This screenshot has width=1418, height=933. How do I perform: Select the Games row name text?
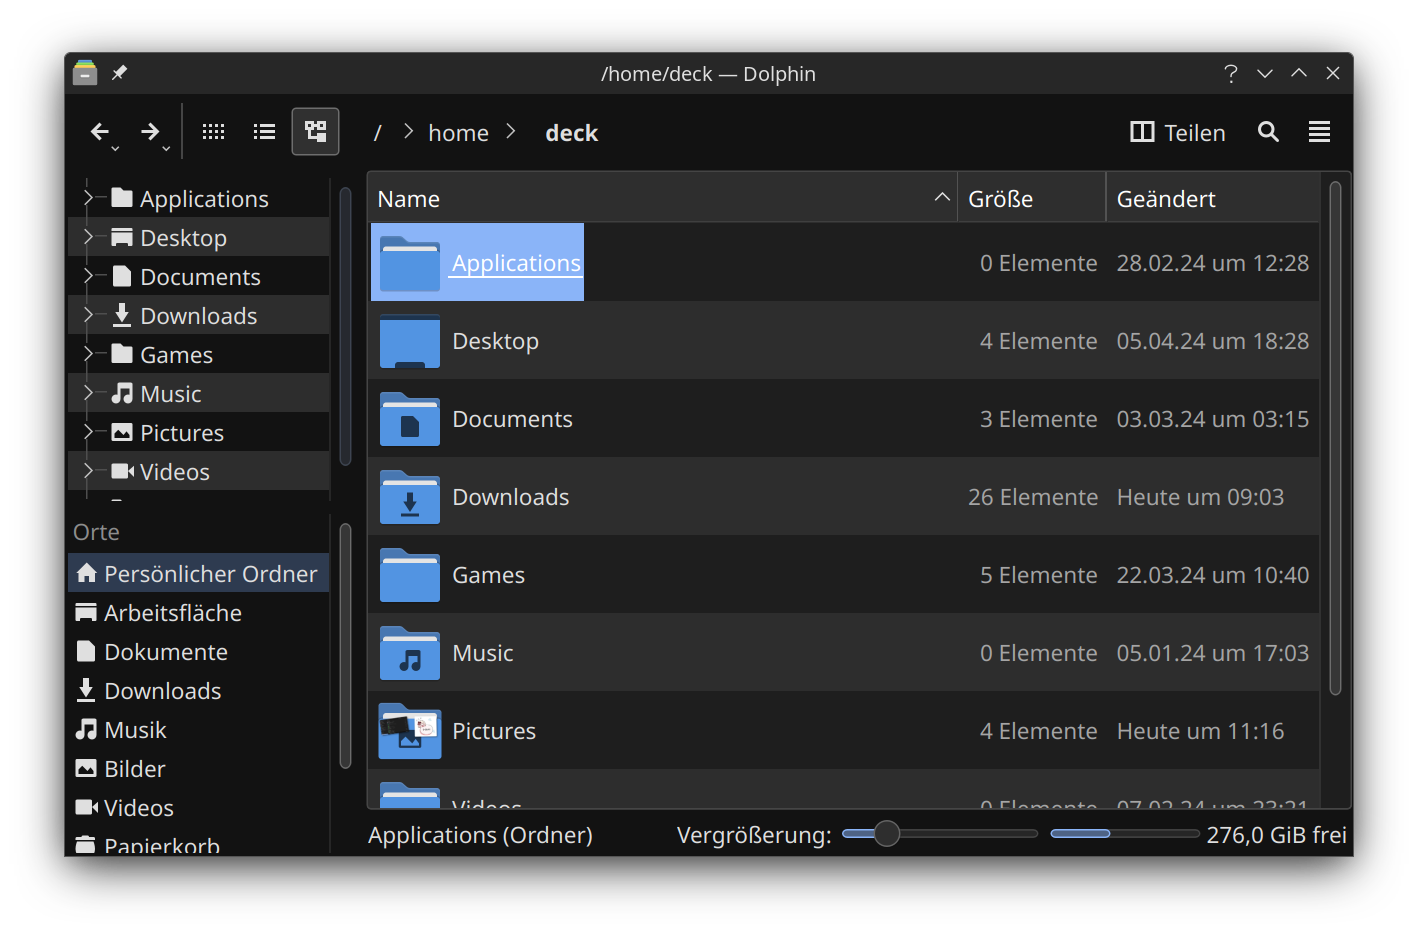pyautogui.click(x=488, y=575)
